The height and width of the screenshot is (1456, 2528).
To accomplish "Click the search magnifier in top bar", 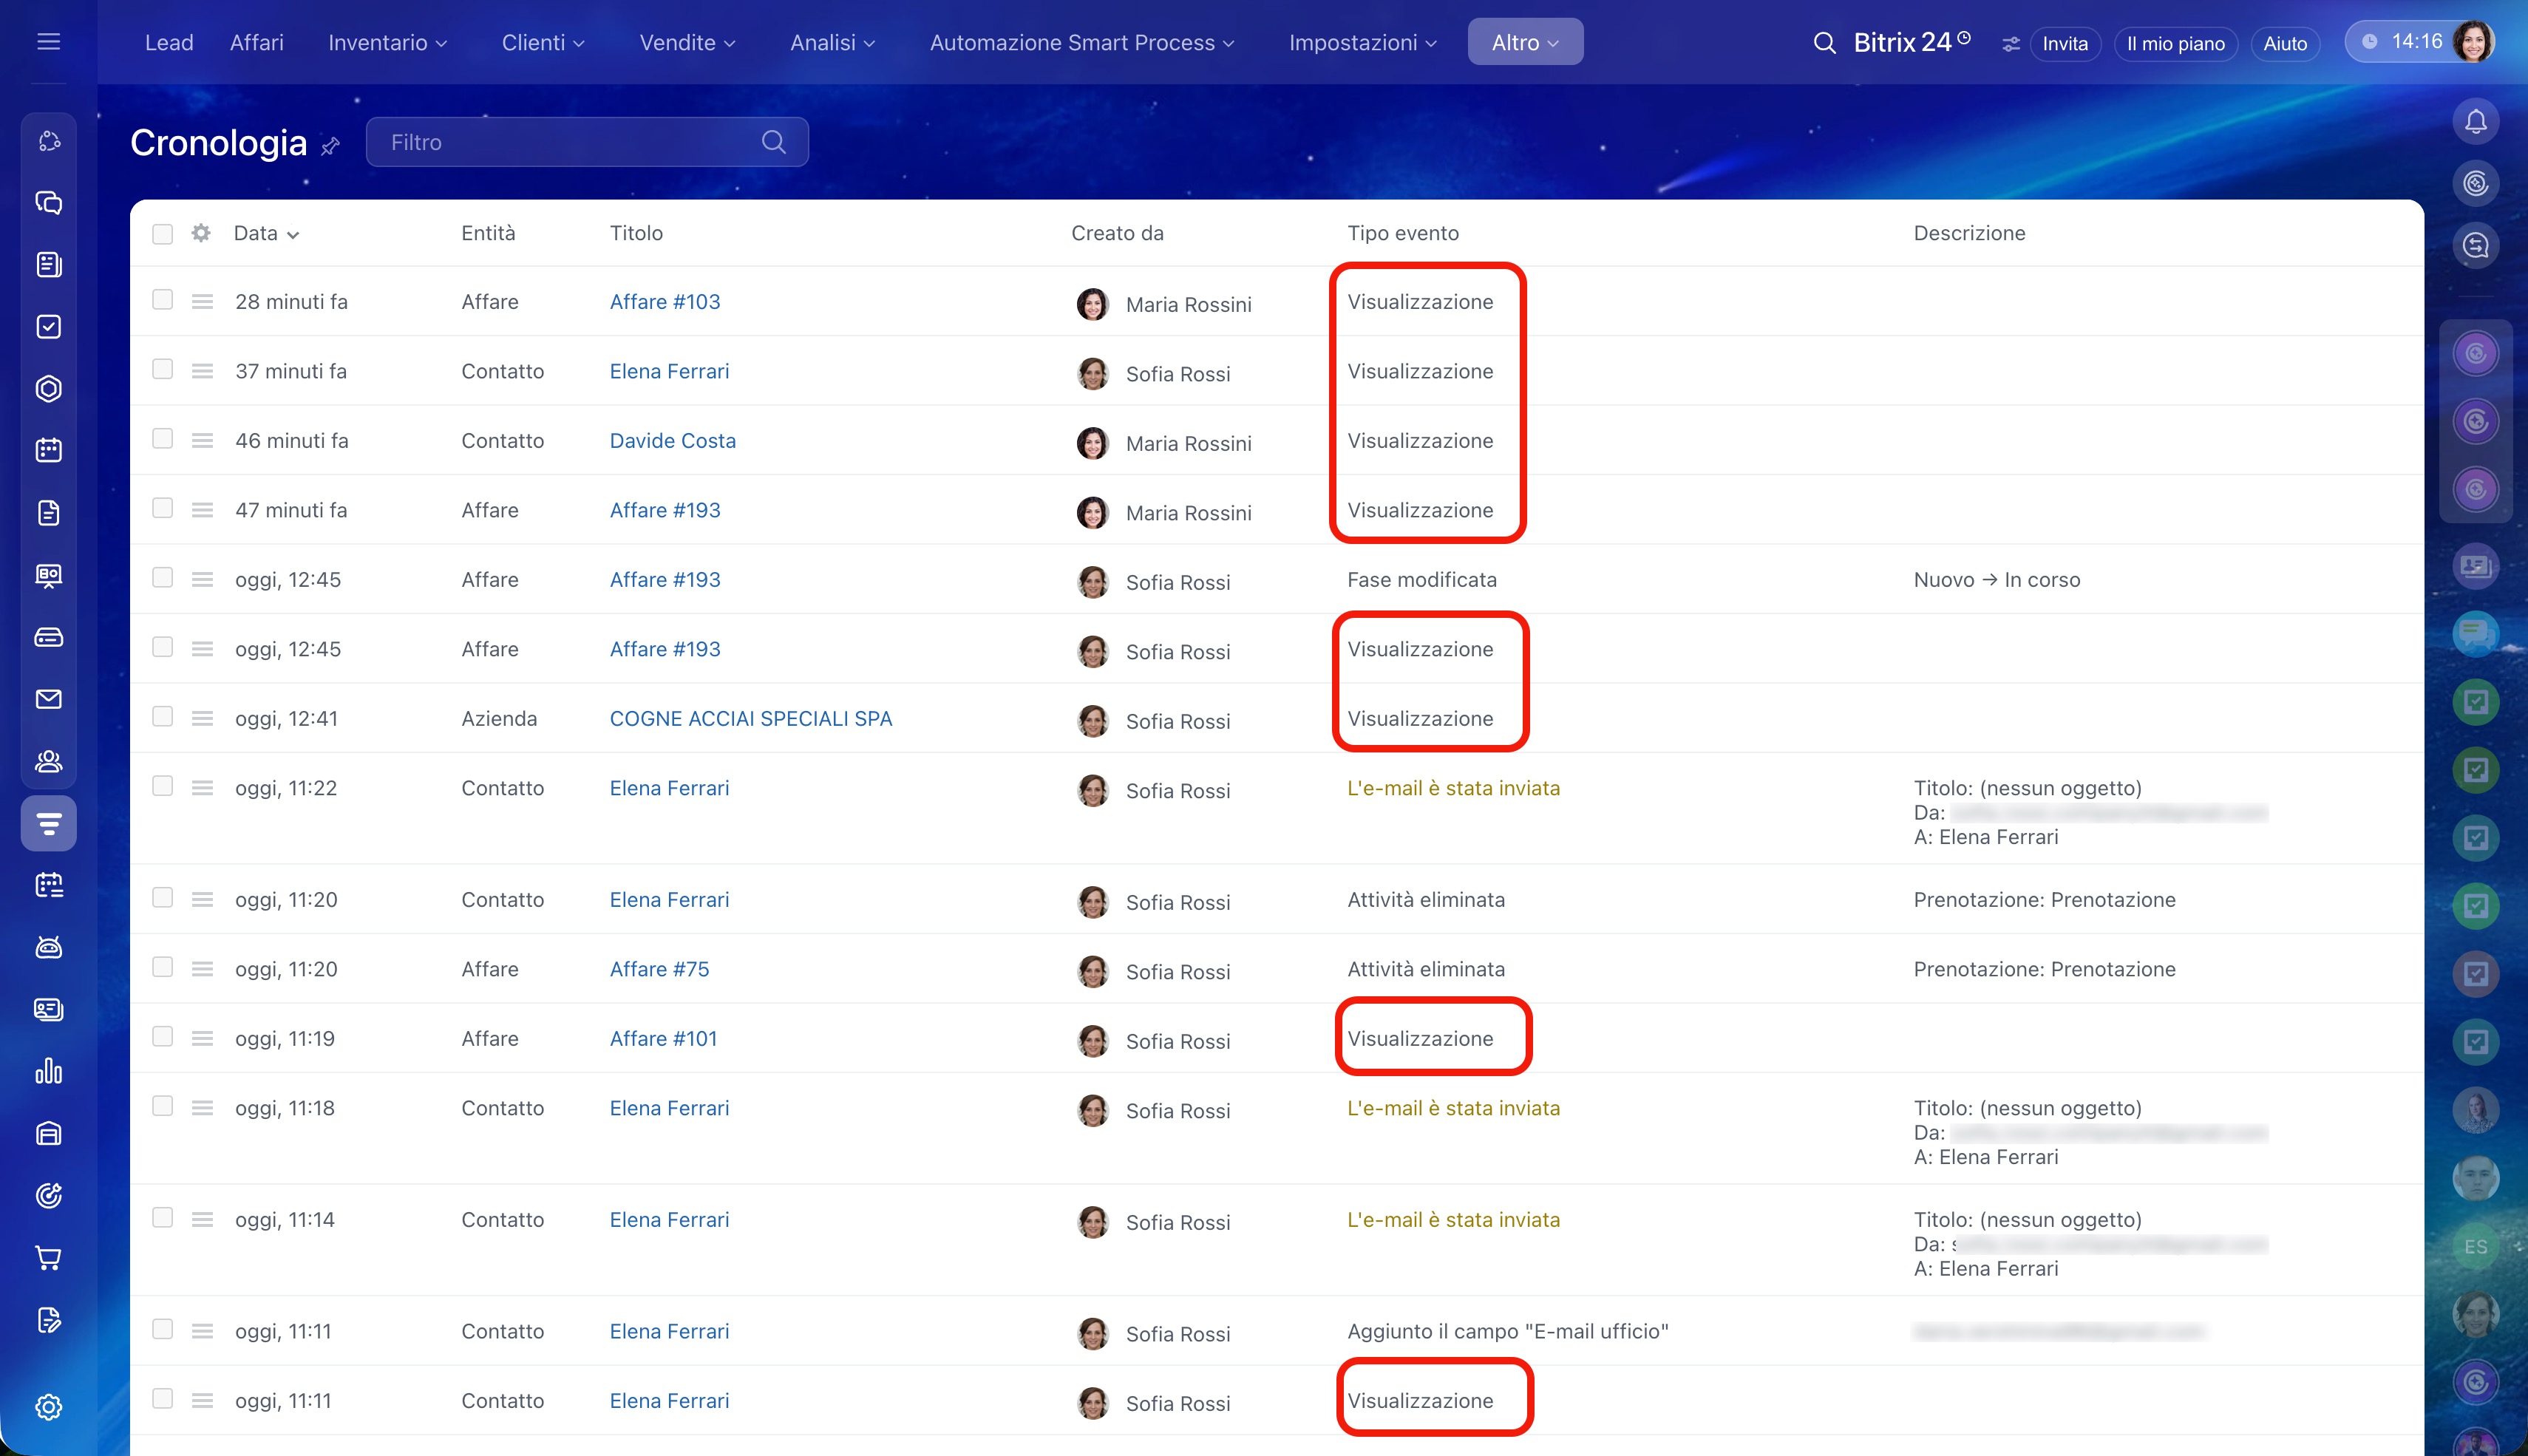I will (x=1824, y=43).
